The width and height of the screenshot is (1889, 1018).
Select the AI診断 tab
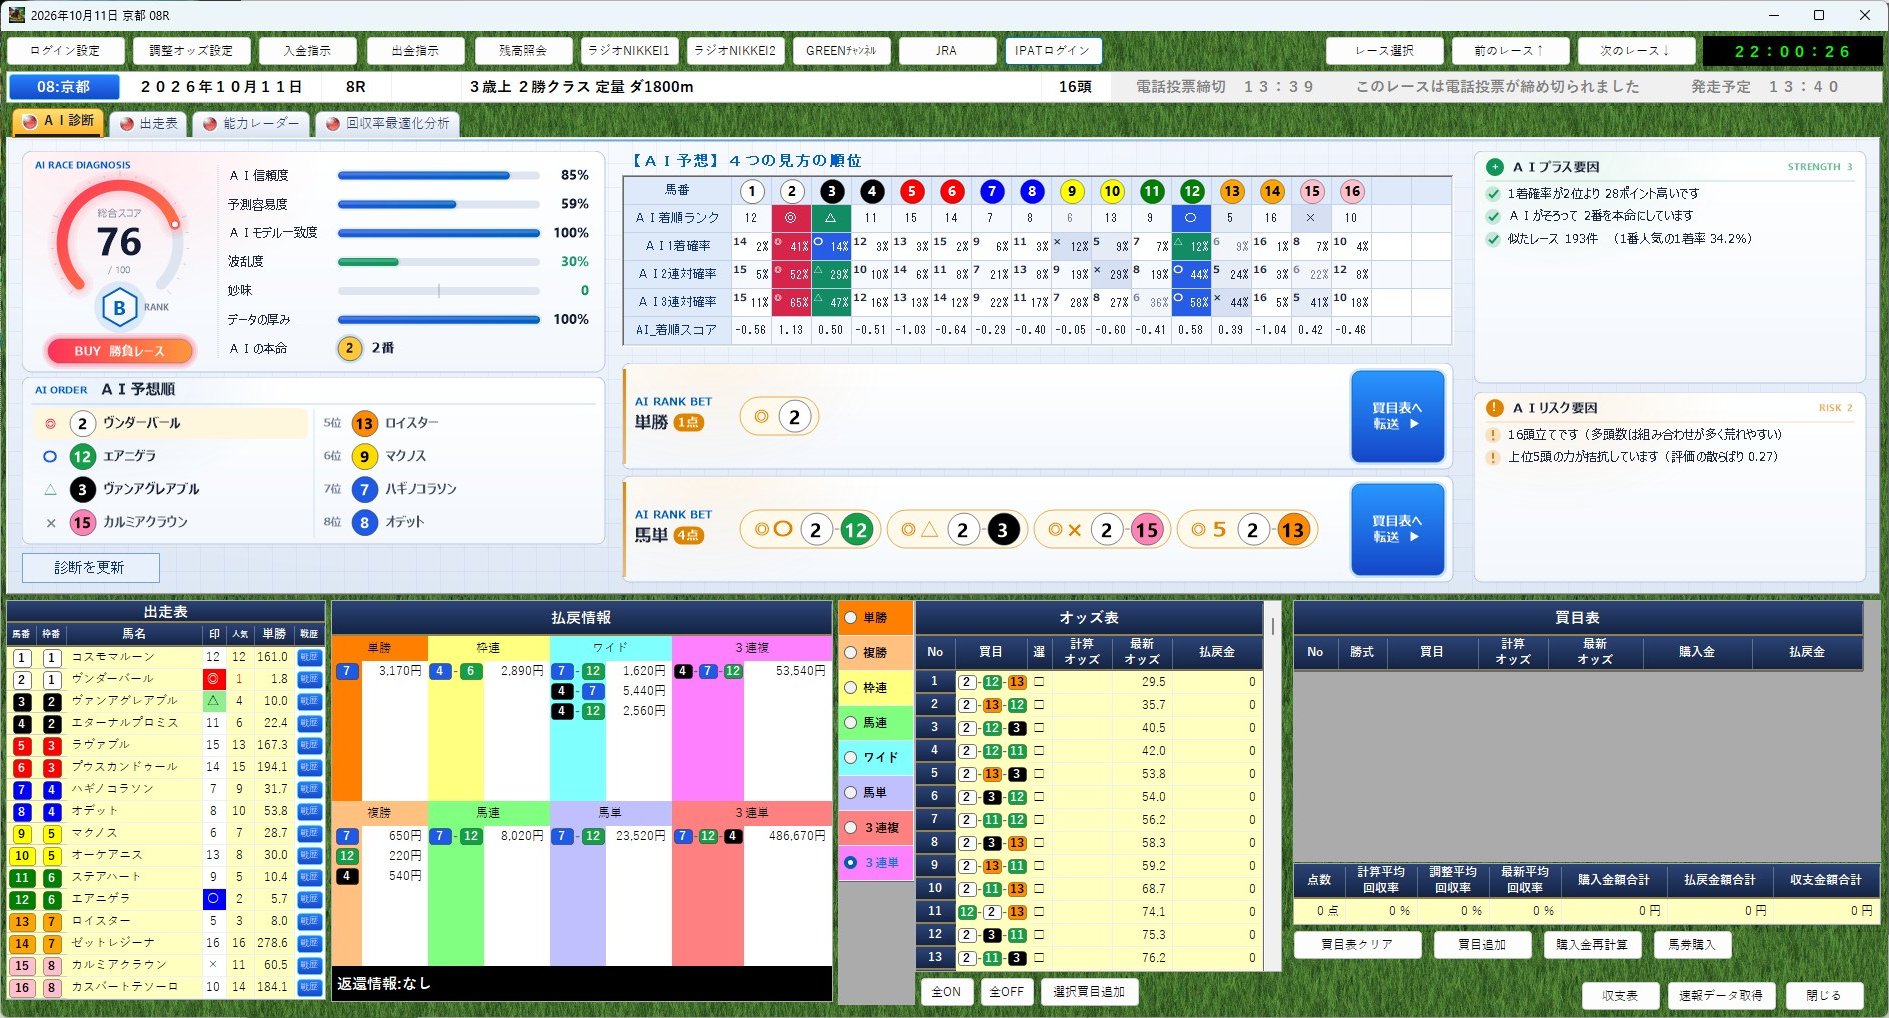(x=58, y=121)
